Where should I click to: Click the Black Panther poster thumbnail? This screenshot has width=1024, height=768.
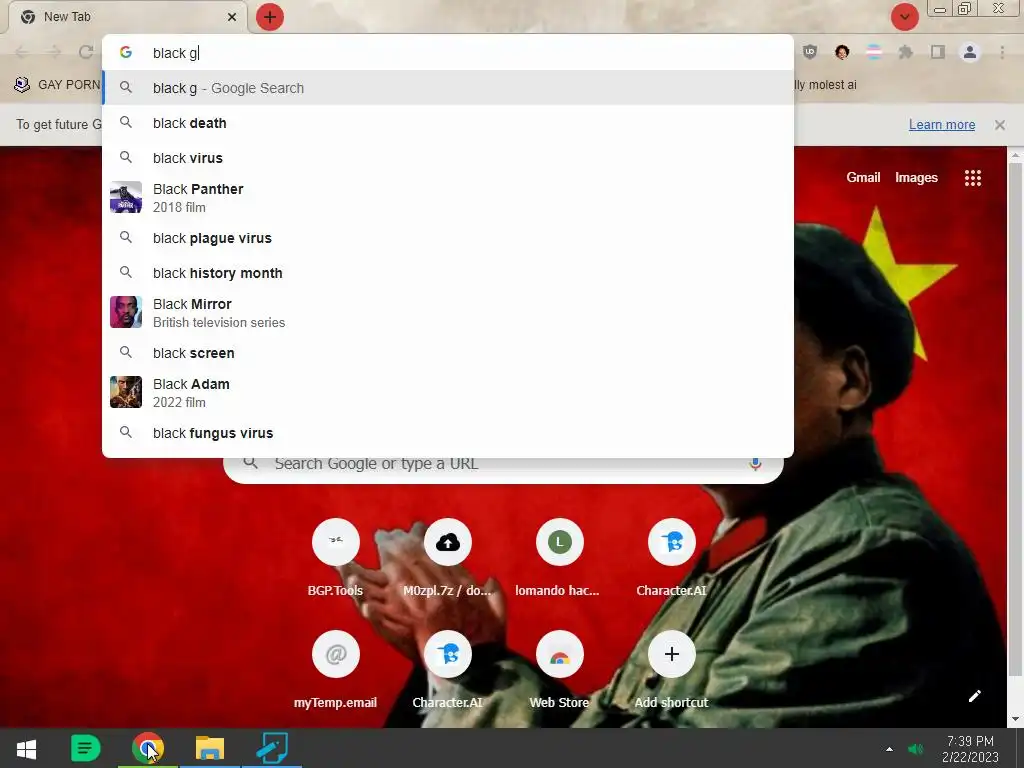(126, 197)
